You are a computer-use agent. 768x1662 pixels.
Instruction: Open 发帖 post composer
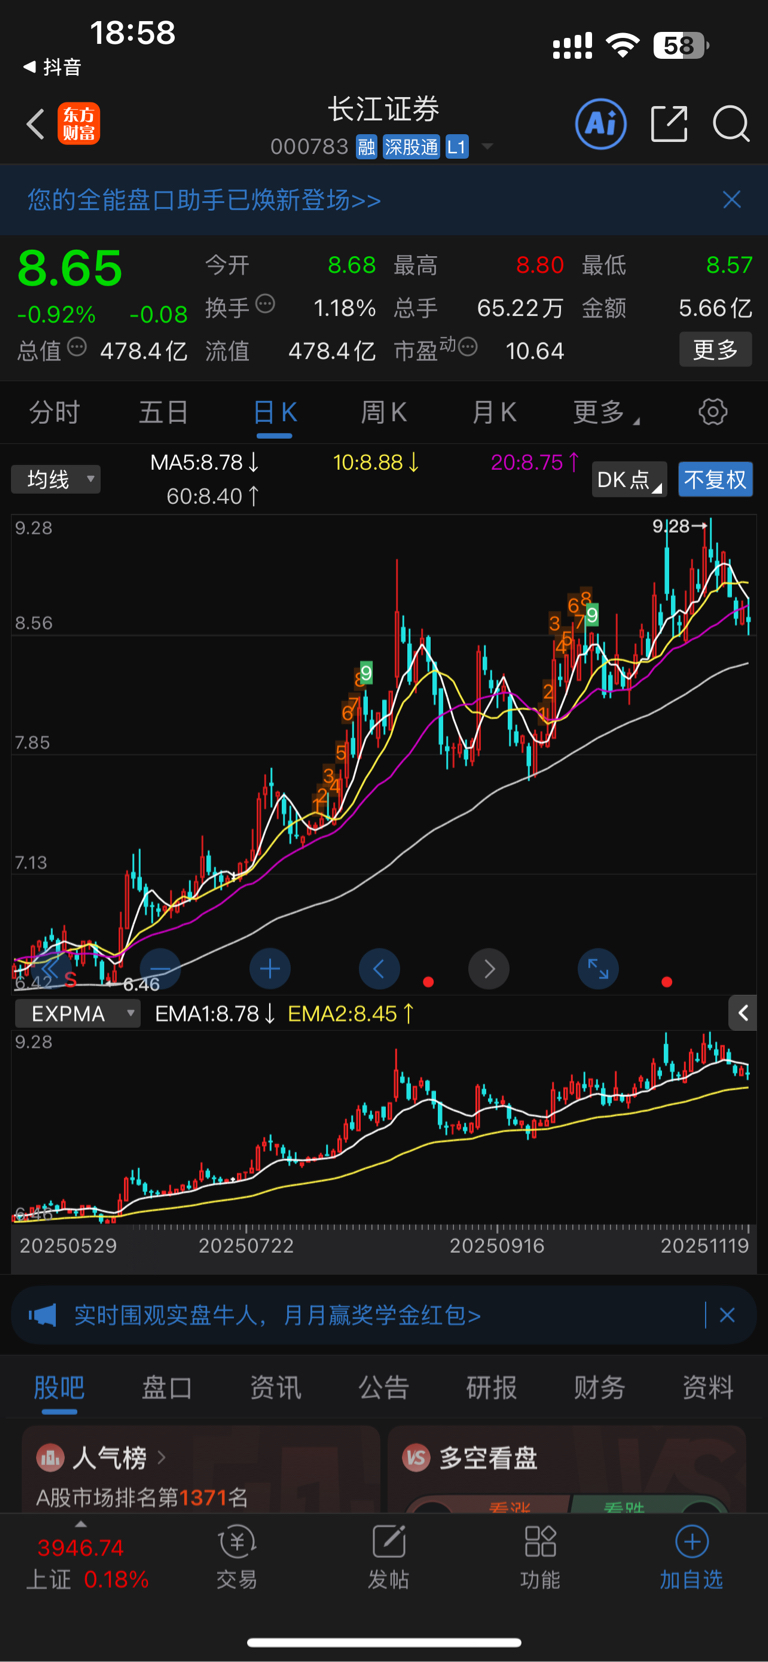point(389,1559)
